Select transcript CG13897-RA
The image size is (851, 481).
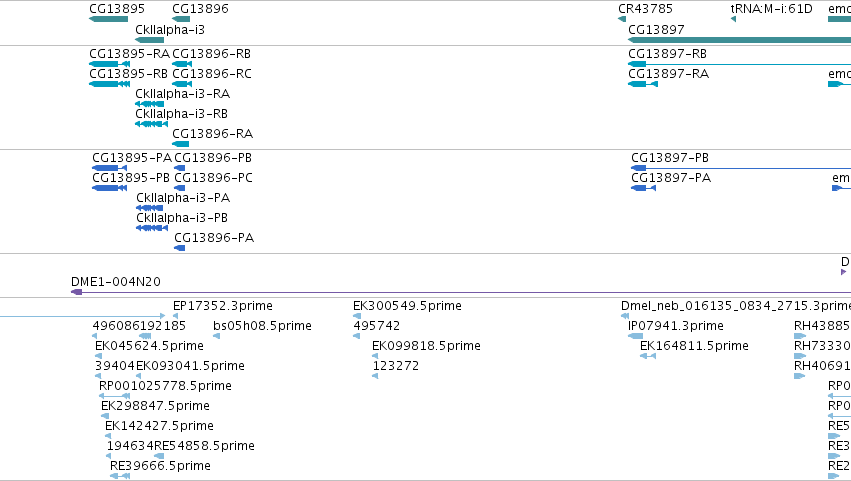(668, 74)
